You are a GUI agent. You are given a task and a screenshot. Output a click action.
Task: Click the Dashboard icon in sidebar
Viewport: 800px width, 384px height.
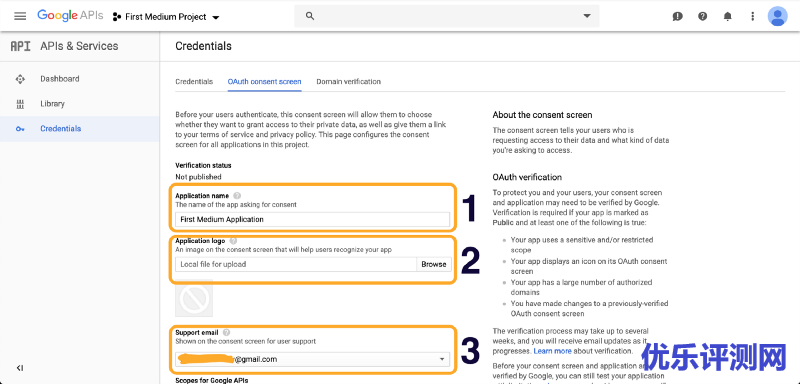coord(20,79)
